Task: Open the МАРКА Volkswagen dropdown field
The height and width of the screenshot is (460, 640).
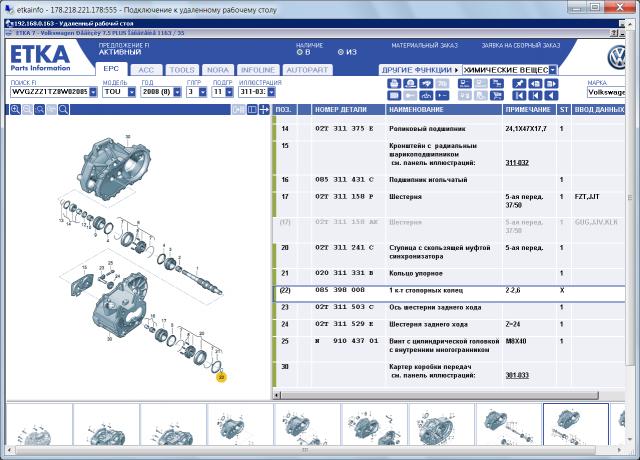Action: point(606,92)
